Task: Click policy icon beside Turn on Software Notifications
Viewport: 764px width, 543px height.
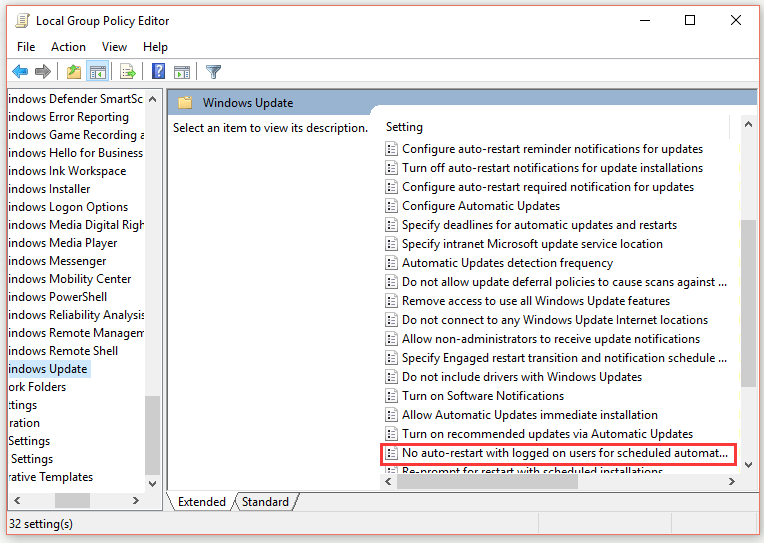Action: click(391, 396)
